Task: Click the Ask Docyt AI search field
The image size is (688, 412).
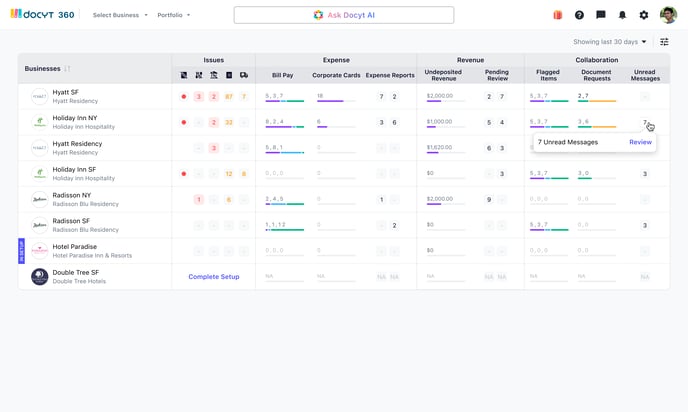Action: (344, 15)
